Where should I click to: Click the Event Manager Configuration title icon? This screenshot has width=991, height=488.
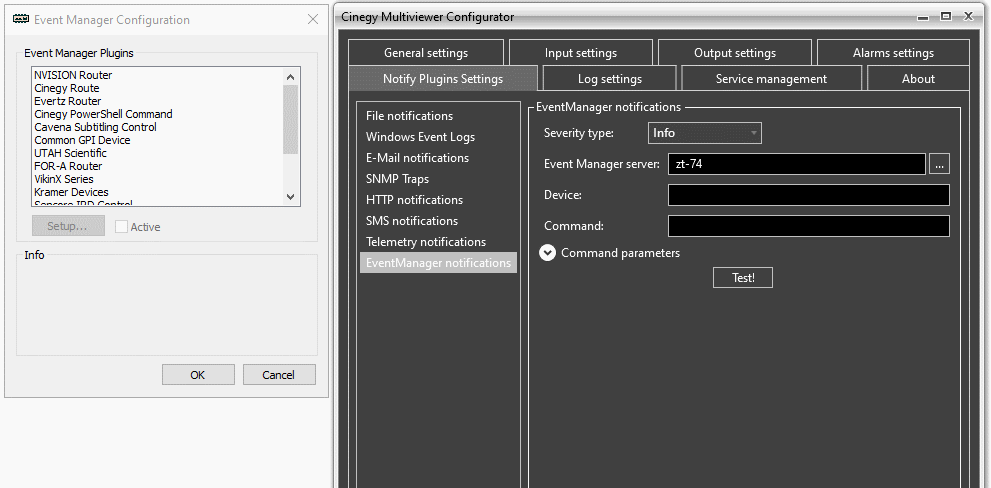[21, 20]
